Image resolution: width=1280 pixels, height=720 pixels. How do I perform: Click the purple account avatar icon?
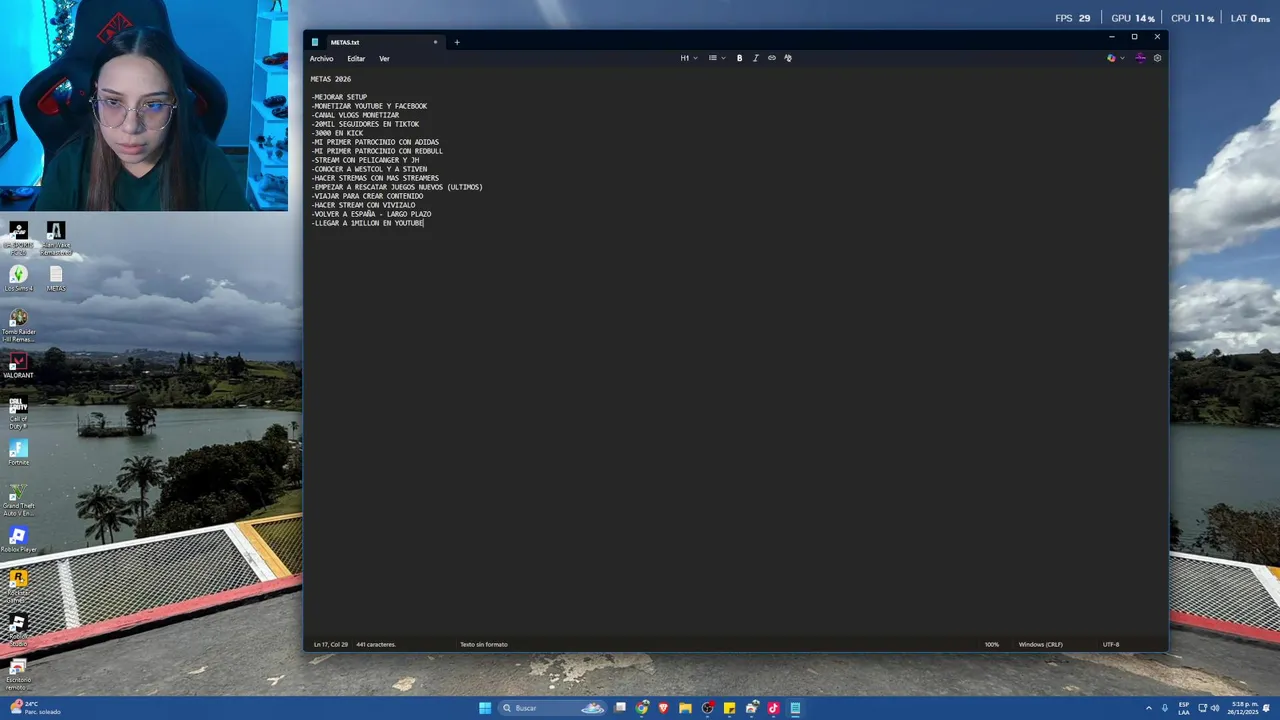[x=1140, y=58]
